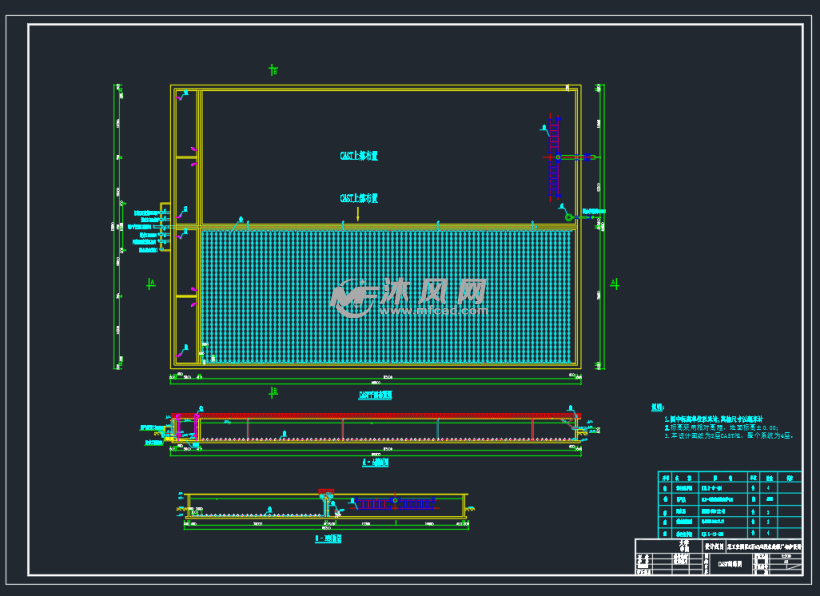Viewport: 820px width, 596px height.
Task: Click the watermark logo at the drawing center
Action: [408, 294]
